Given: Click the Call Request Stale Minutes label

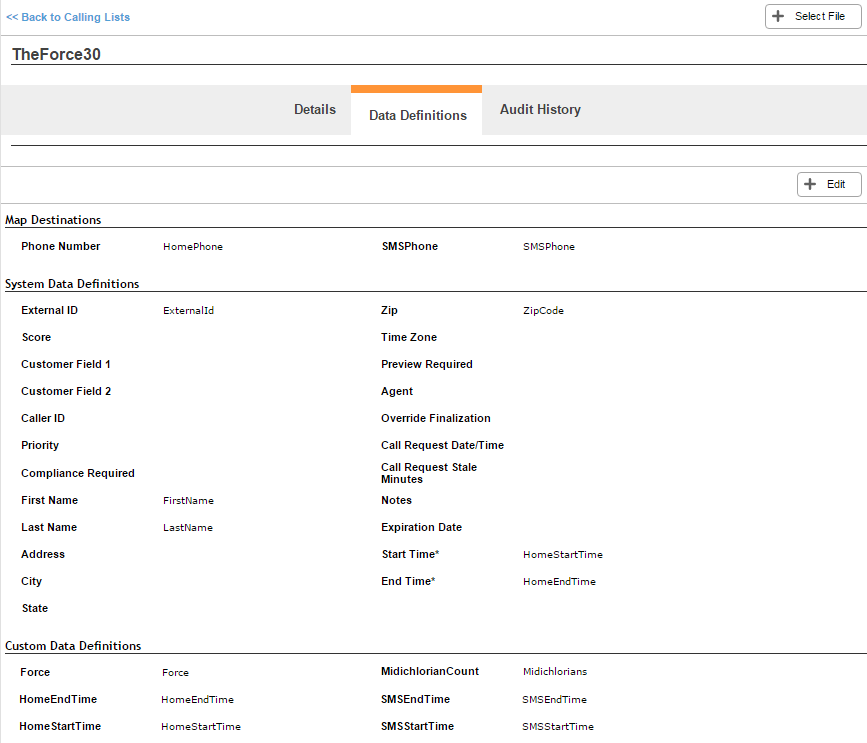Looking at the screenshot, I should 429,473.
